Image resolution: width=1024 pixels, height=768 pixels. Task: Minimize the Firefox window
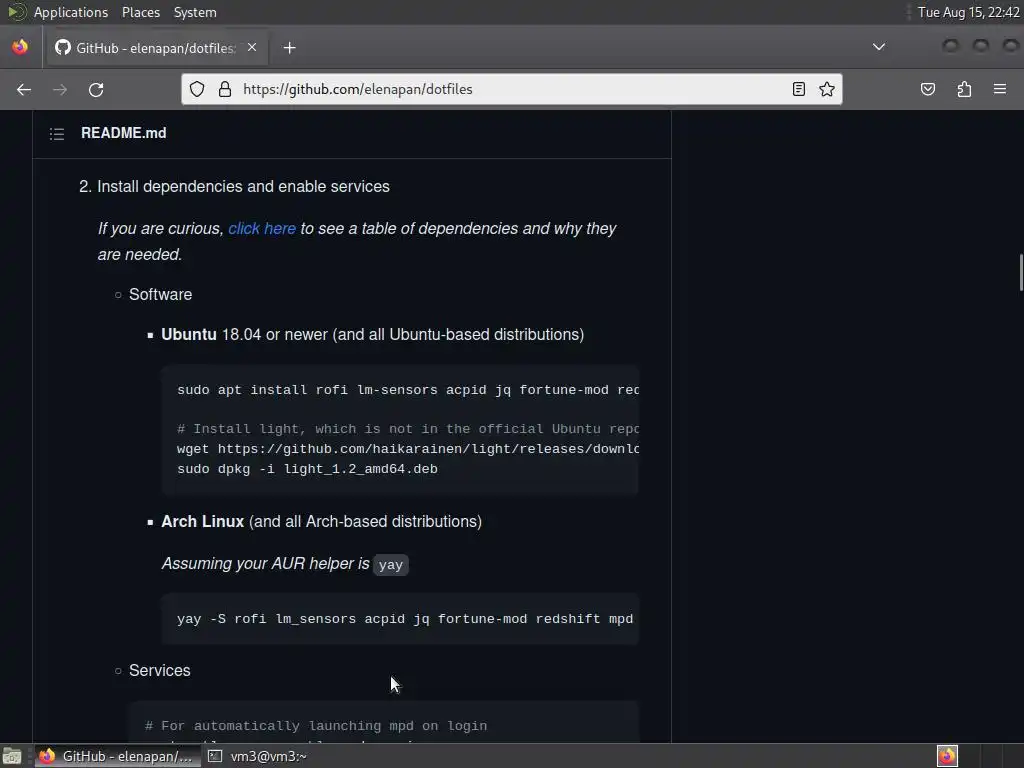click(951, 45)
